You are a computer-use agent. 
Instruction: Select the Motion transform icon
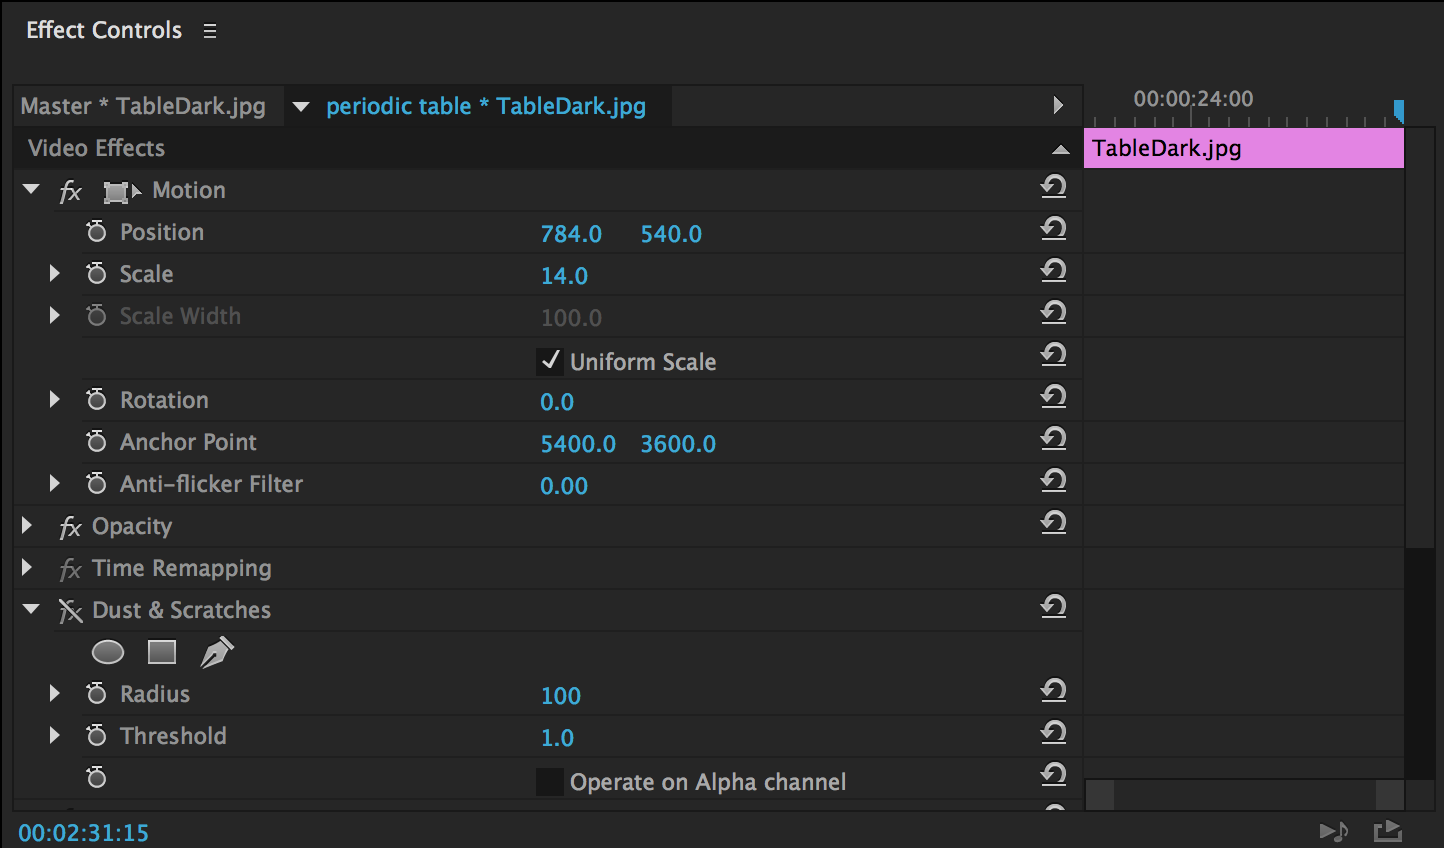(121, 191)
